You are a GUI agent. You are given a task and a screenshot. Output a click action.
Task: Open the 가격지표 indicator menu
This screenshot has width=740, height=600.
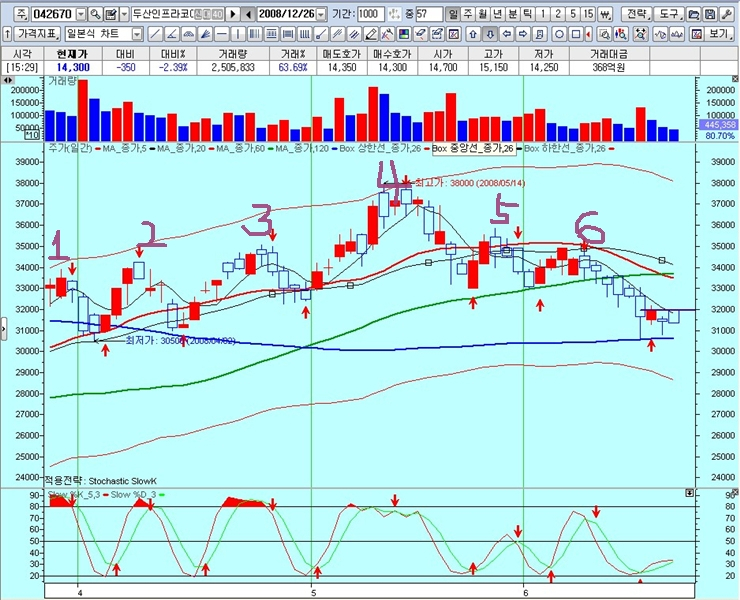point(37,34)
